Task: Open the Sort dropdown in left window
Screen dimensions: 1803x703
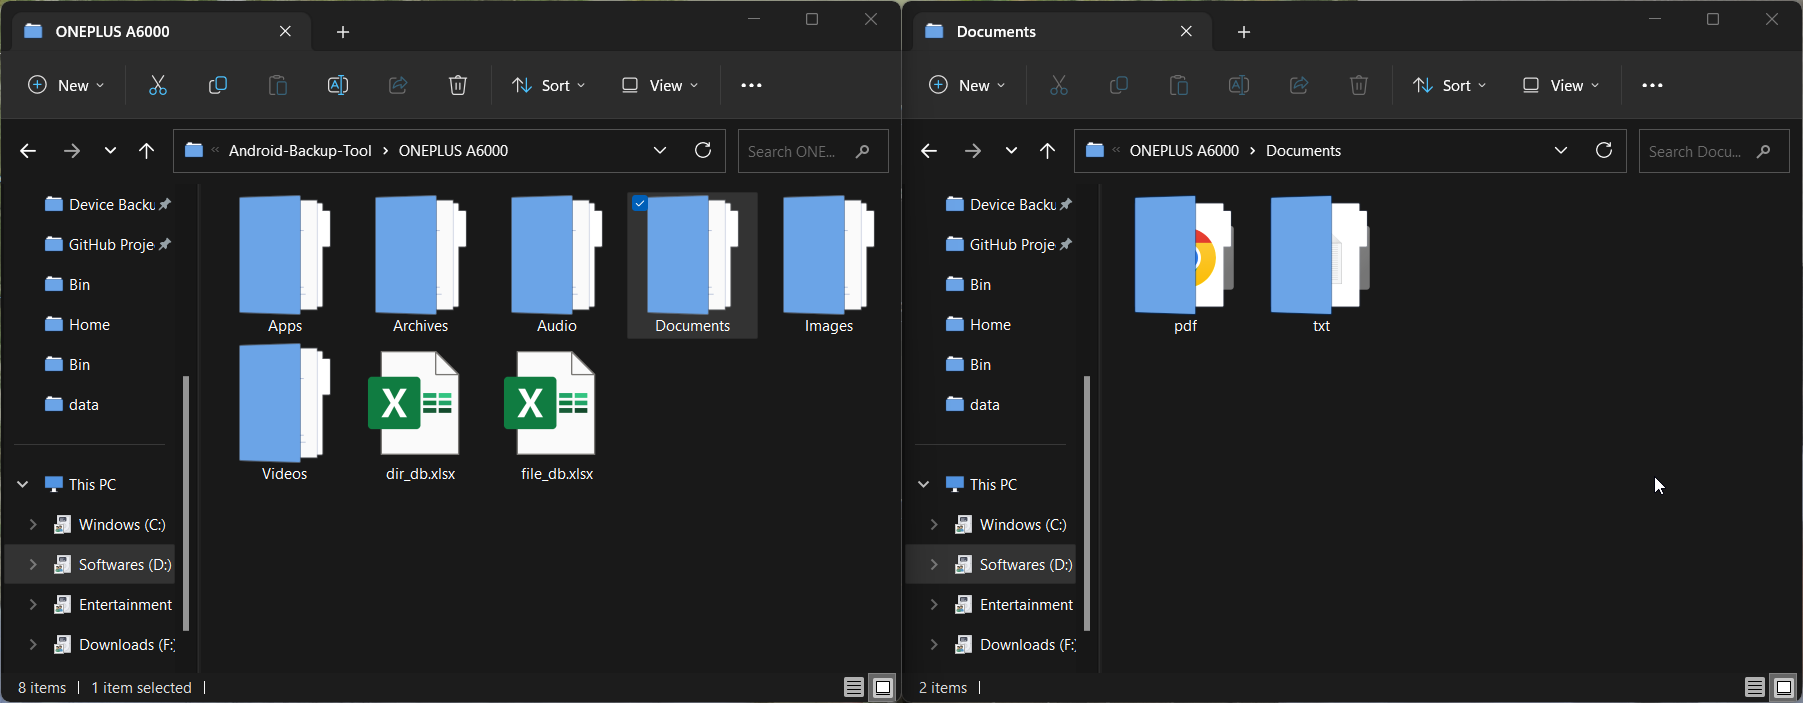Action: point(548,86)
